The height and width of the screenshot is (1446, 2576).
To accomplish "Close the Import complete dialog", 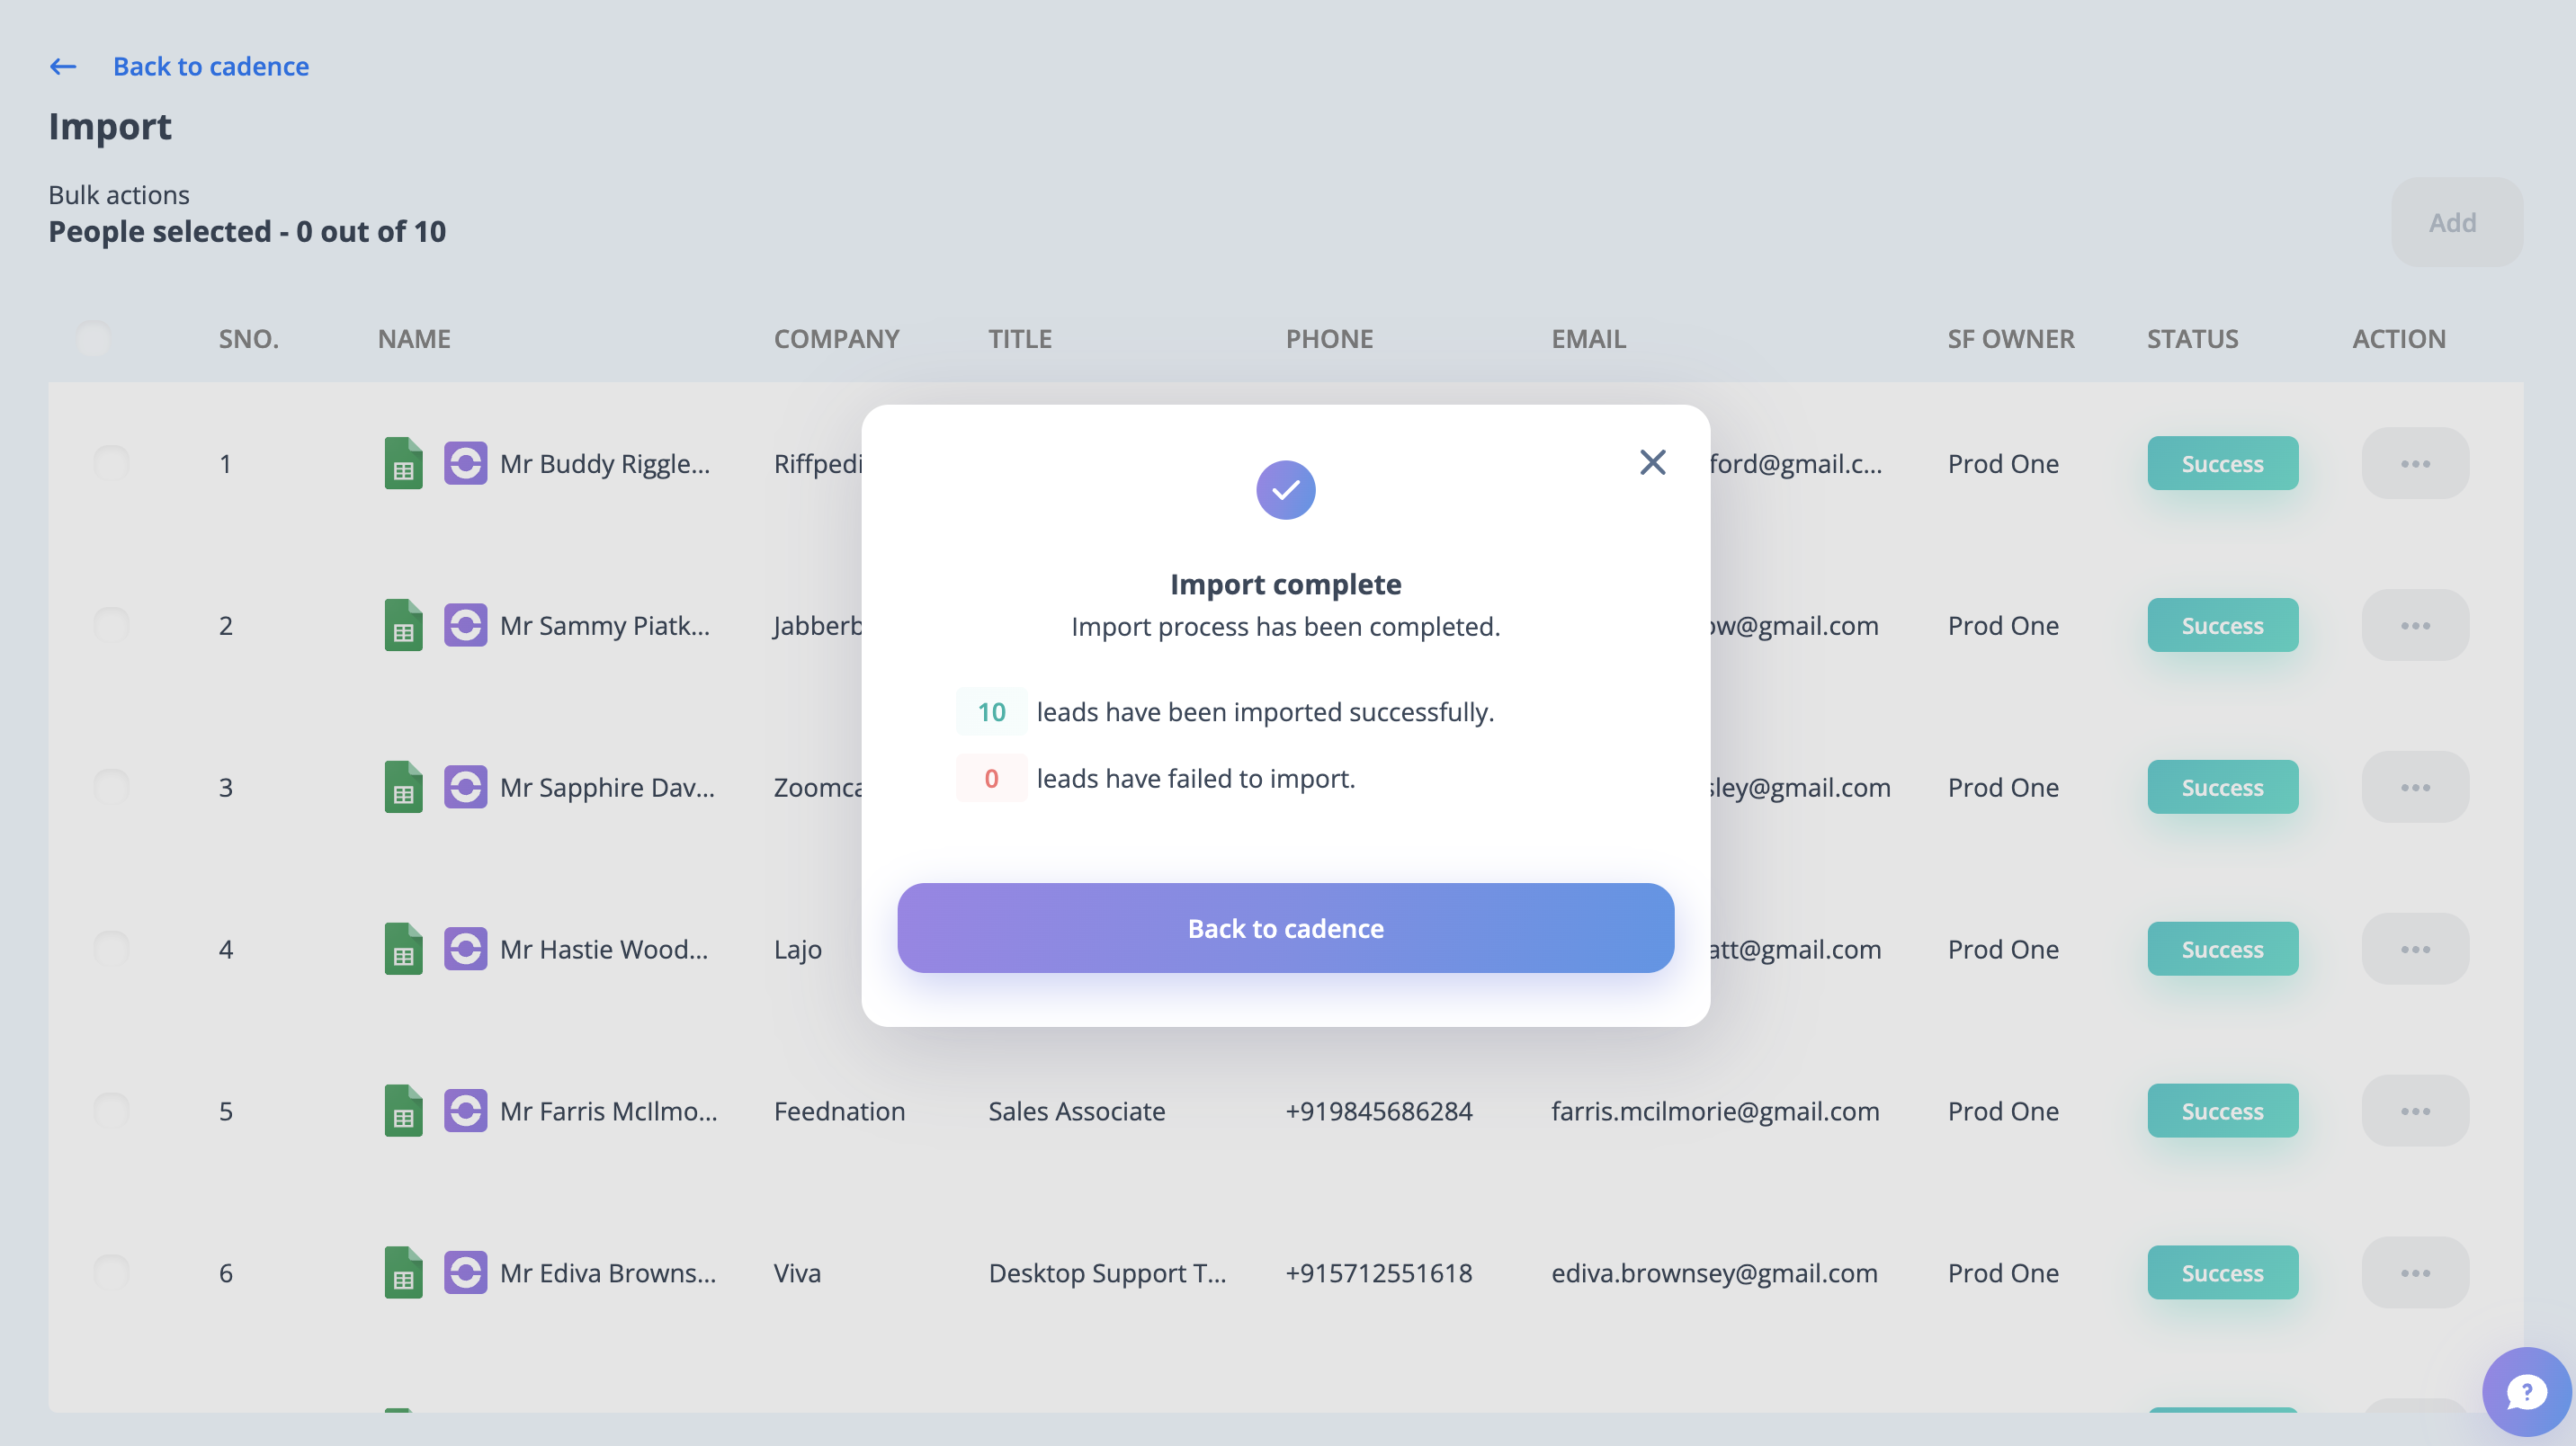I will pos(1652,462).
